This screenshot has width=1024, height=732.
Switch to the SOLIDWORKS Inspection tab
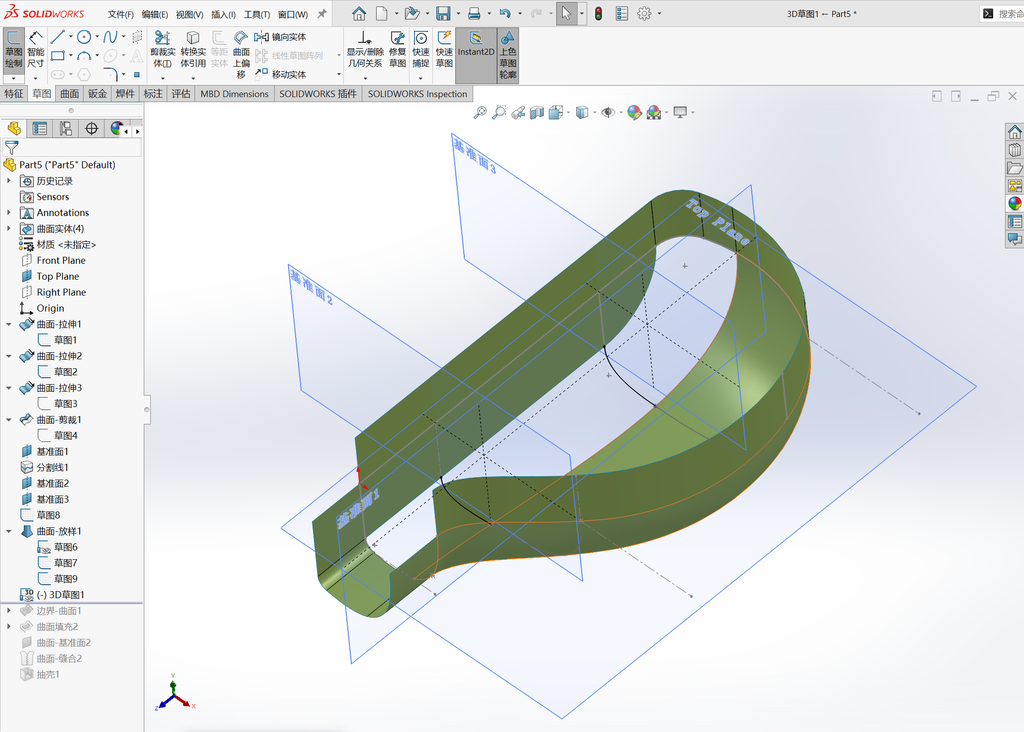tap(417, 94)
